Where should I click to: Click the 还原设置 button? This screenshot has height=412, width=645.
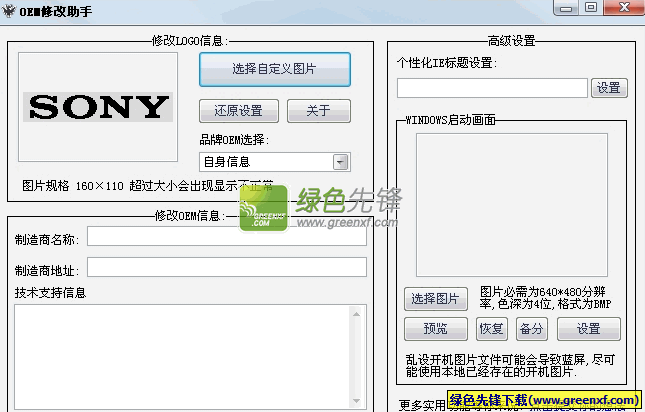pyautogui.click(x=239, y=111)
